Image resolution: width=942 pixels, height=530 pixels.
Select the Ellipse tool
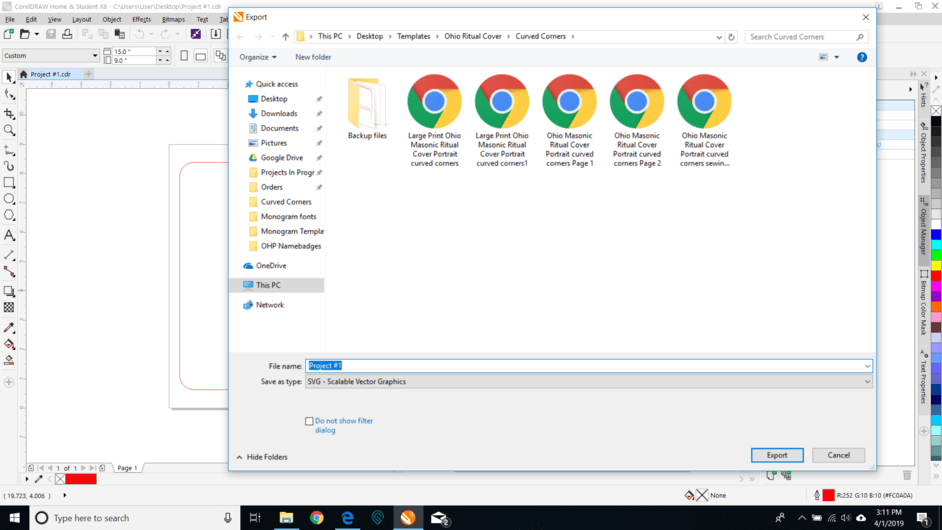coord(9,199)
